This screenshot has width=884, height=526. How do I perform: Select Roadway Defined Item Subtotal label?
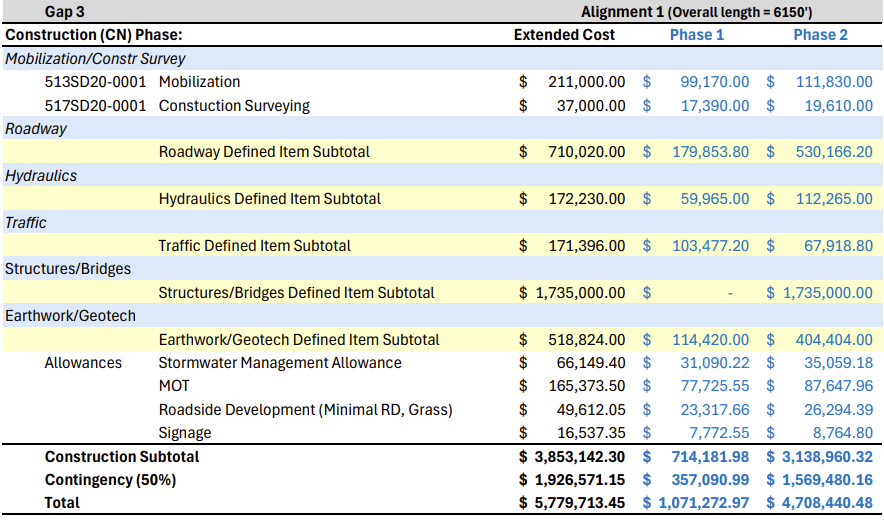(x=264, y=152)
